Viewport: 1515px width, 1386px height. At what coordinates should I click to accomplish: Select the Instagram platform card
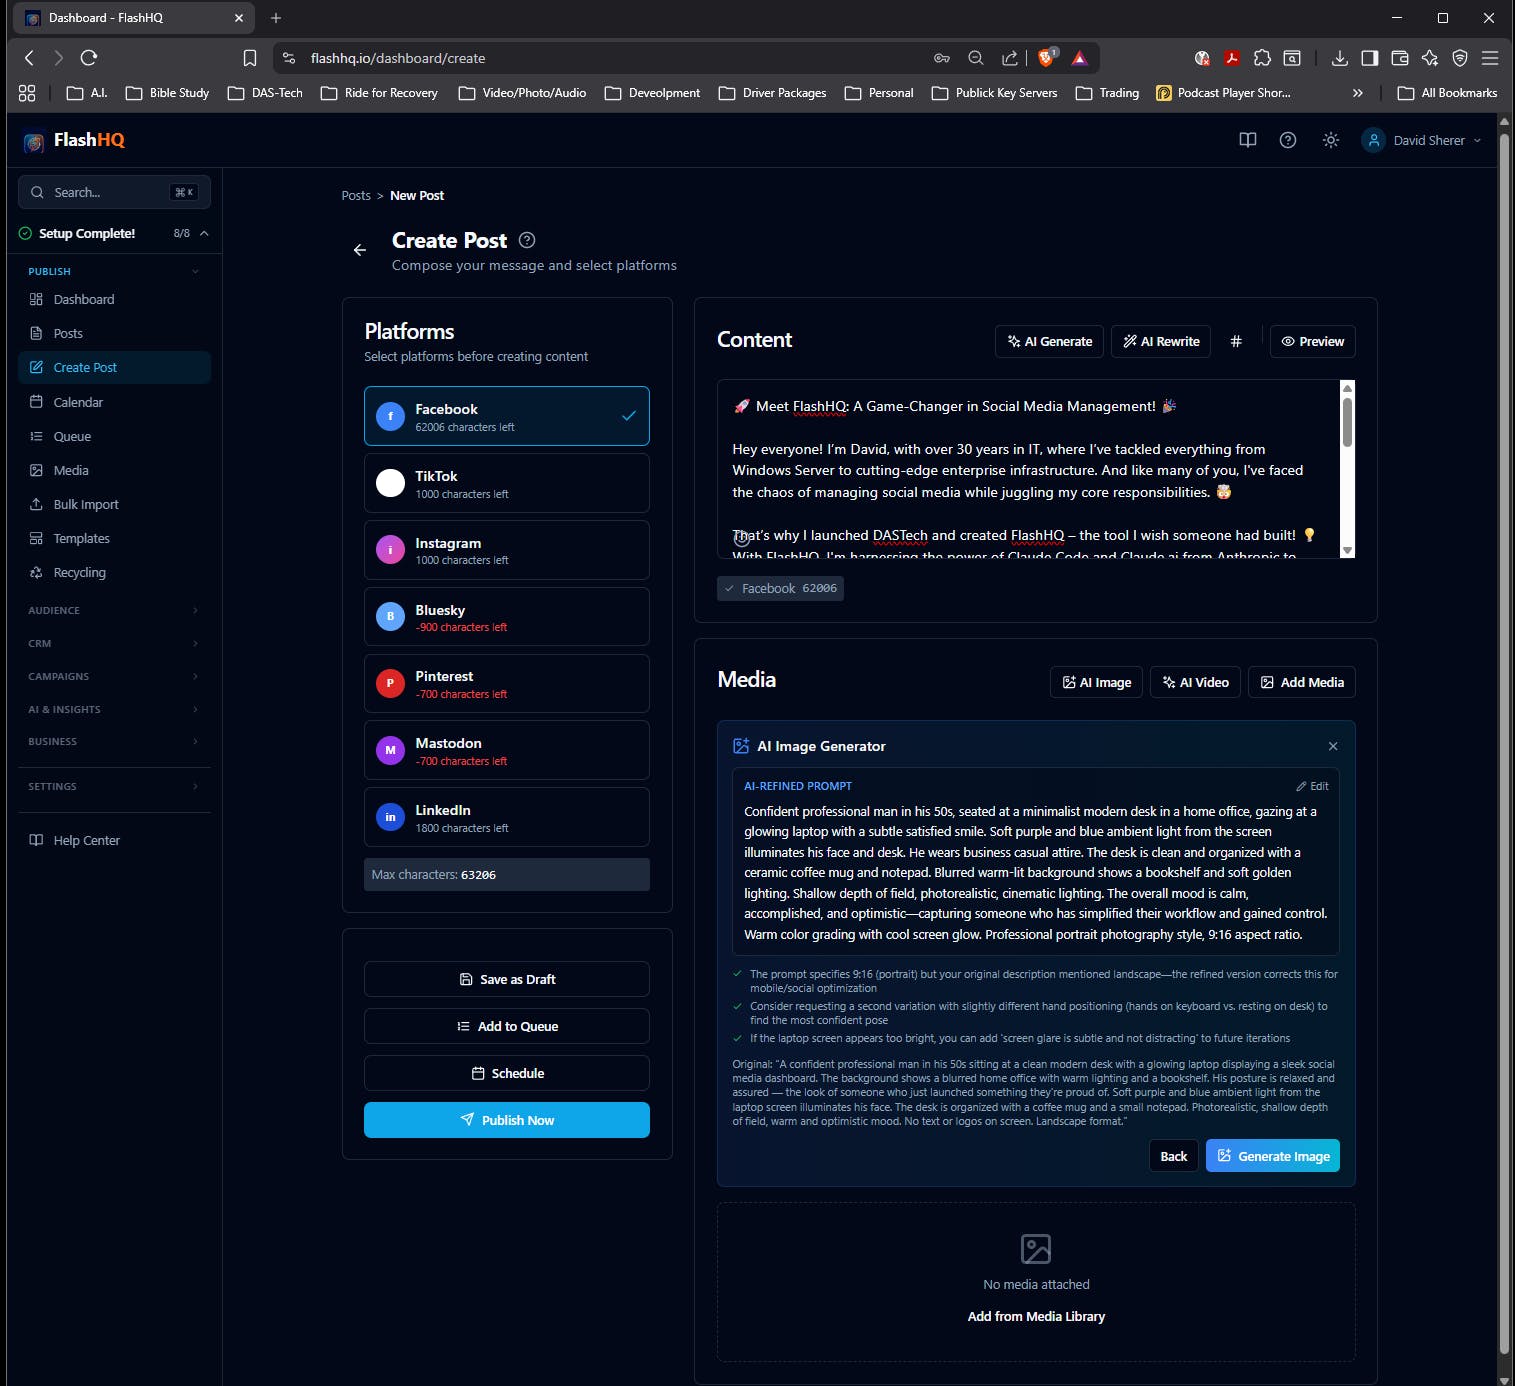[x=507, y=550]
